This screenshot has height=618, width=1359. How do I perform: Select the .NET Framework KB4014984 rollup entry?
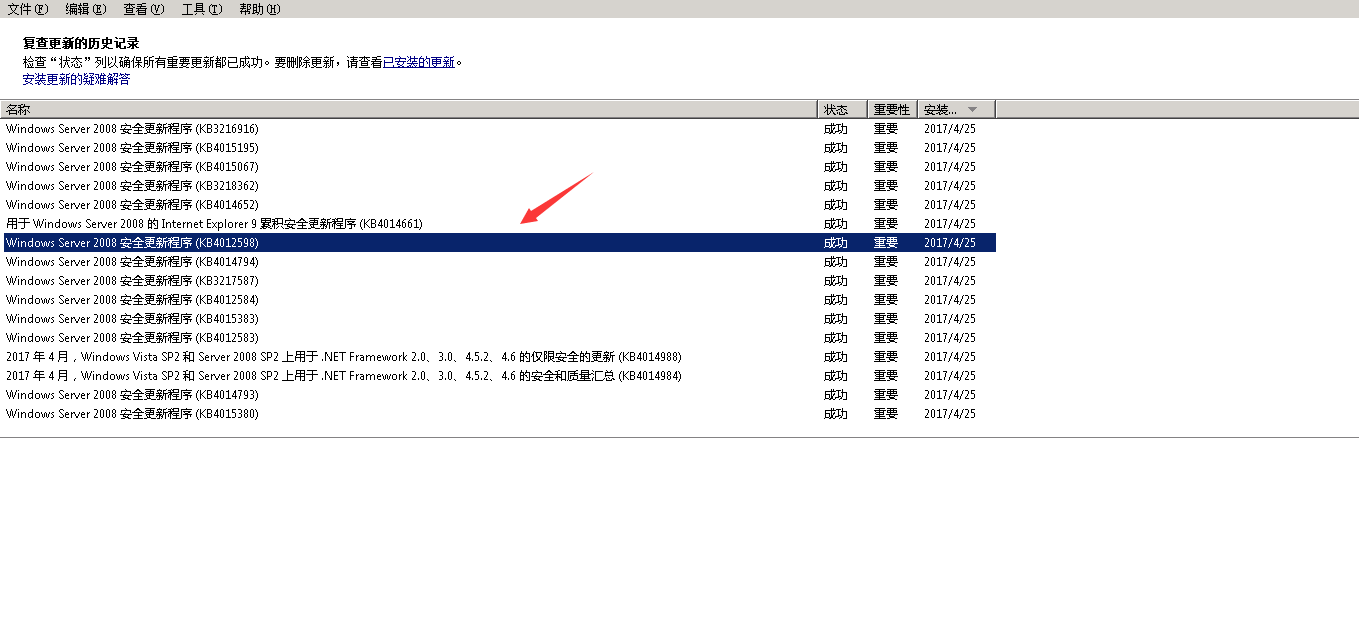pos(344,376)
